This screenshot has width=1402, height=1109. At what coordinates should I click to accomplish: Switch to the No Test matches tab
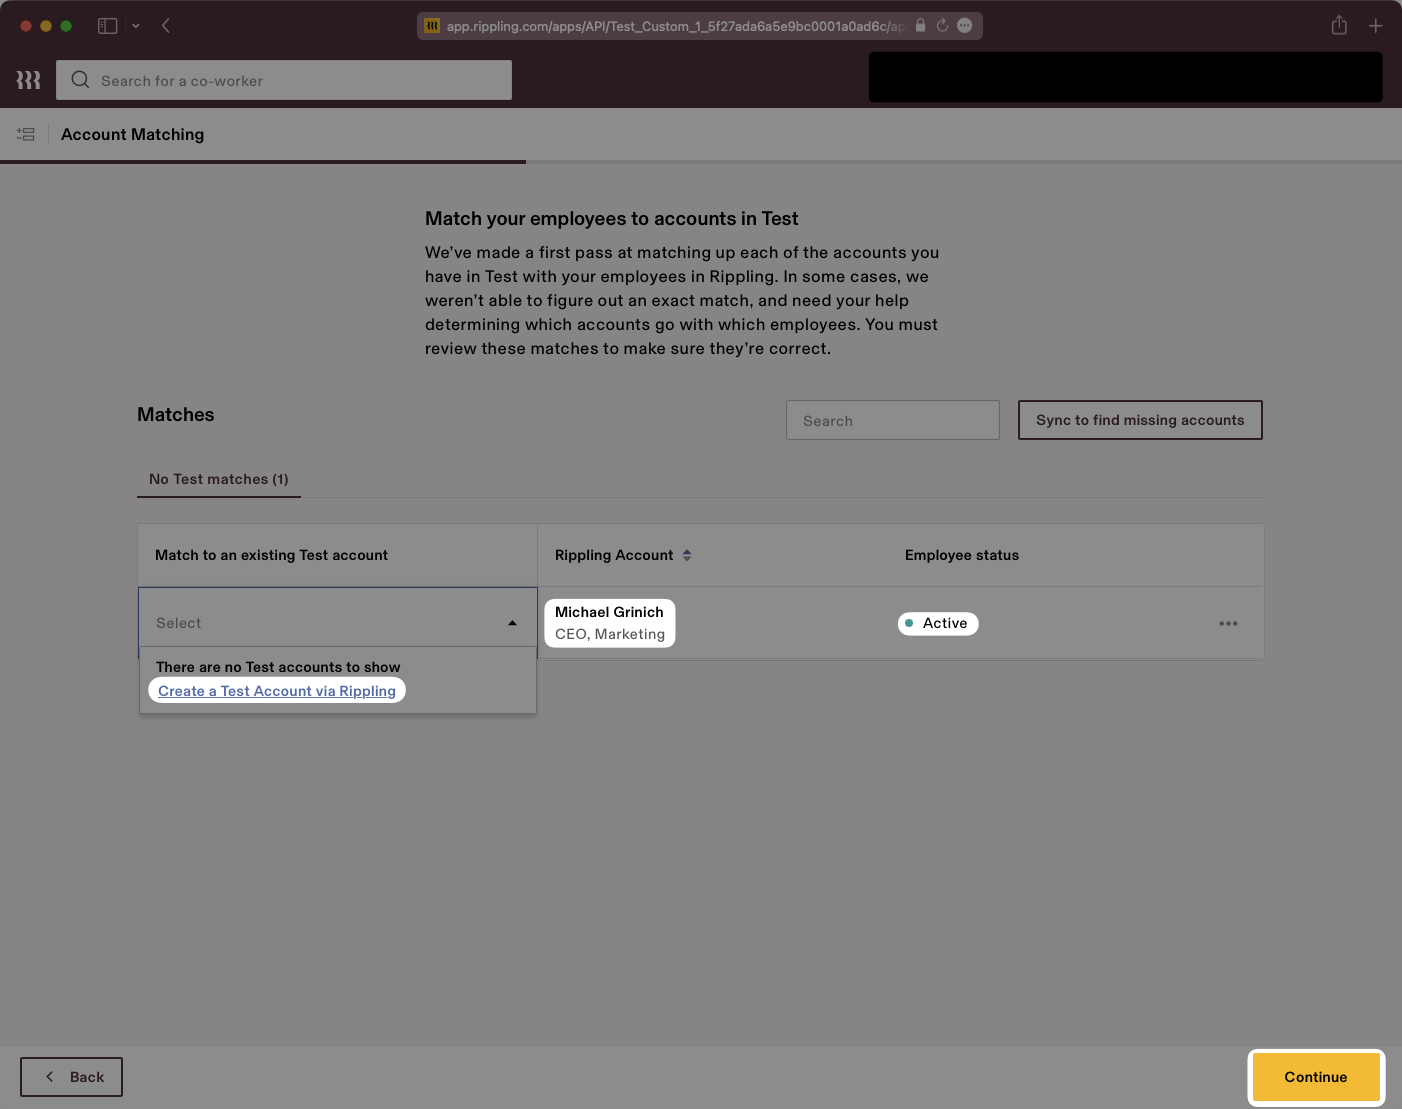tap(218, 479)
